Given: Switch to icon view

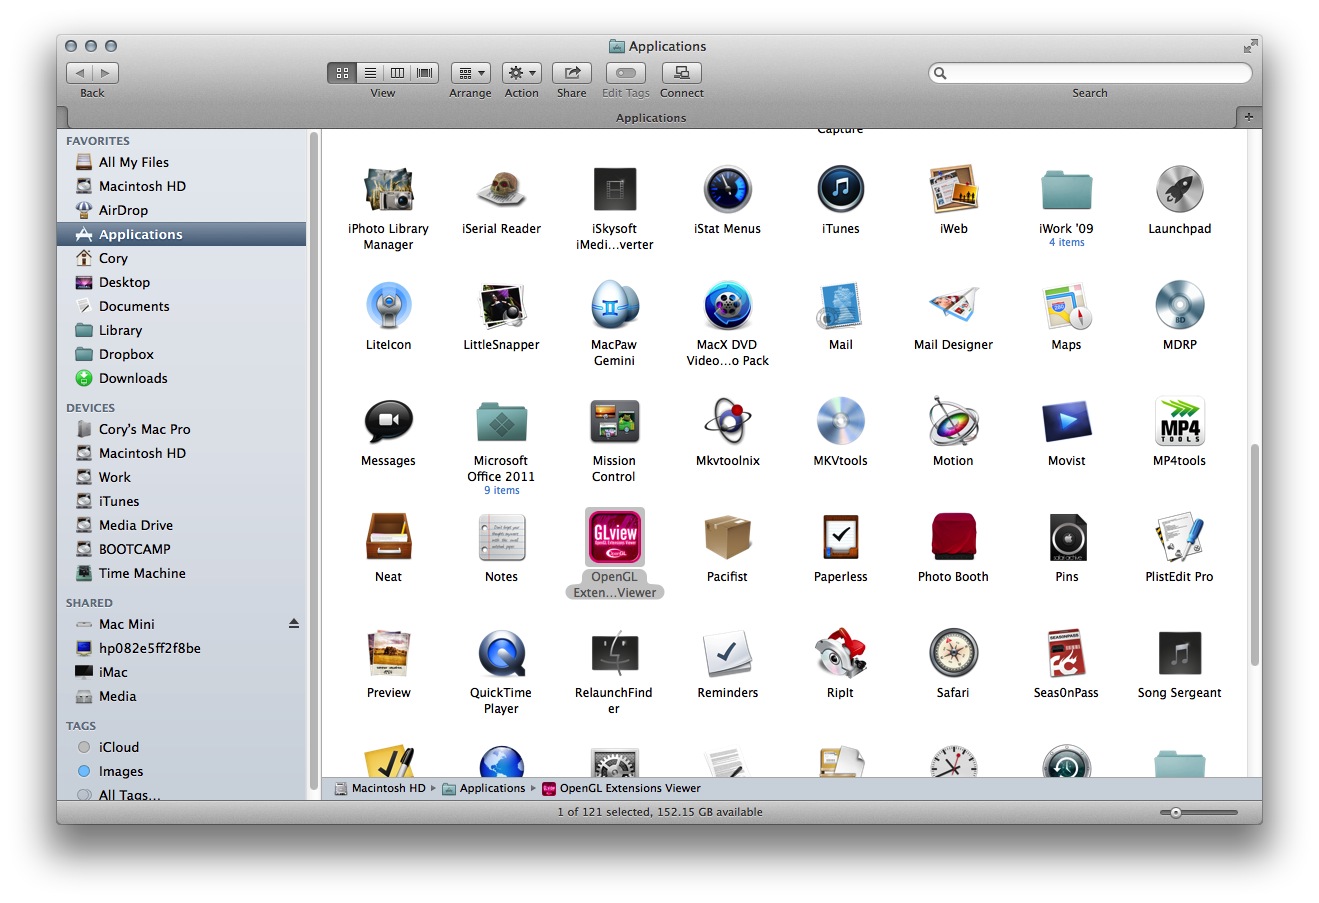Looking at the screenshot, I should (342, 73).
